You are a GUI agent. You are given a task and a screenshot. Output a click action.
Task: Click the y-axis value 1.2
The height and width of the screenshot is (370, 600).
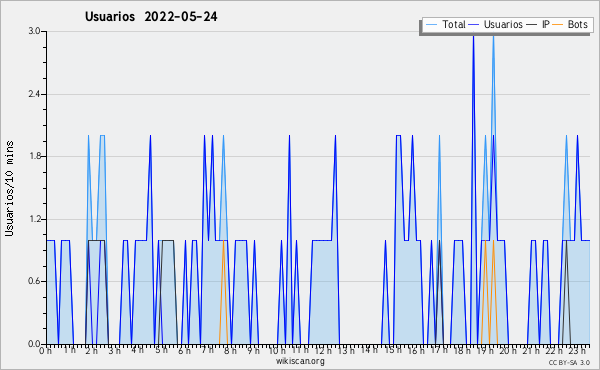click(34, 219)
